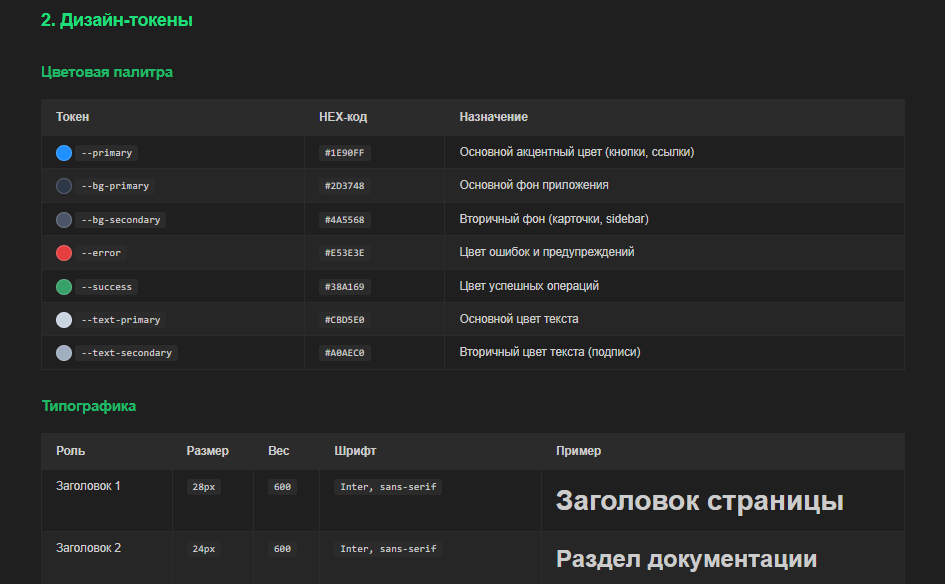Image resolution: width=945 pixels, height=584 pixels.
Task: Select the #38A169 hex code
Action: (x=345, y=287)
